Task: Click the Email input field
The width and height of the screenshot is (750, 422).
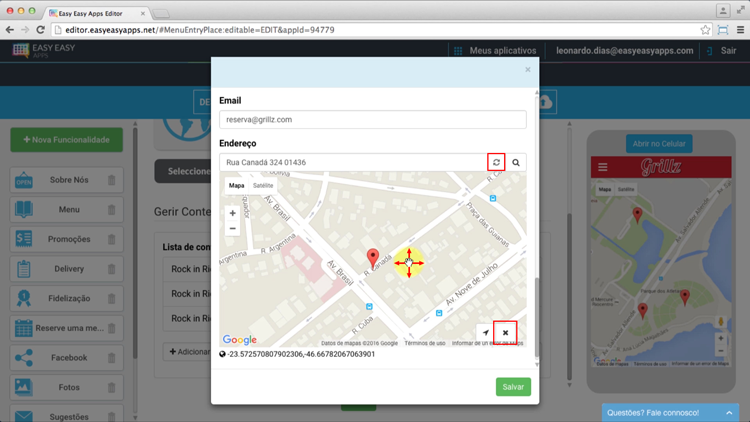Action: click(372, 120)
